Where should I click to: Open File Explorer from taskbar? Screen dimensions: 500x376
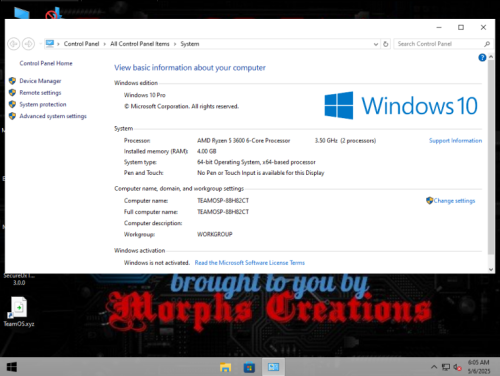[x=226, y=367]
